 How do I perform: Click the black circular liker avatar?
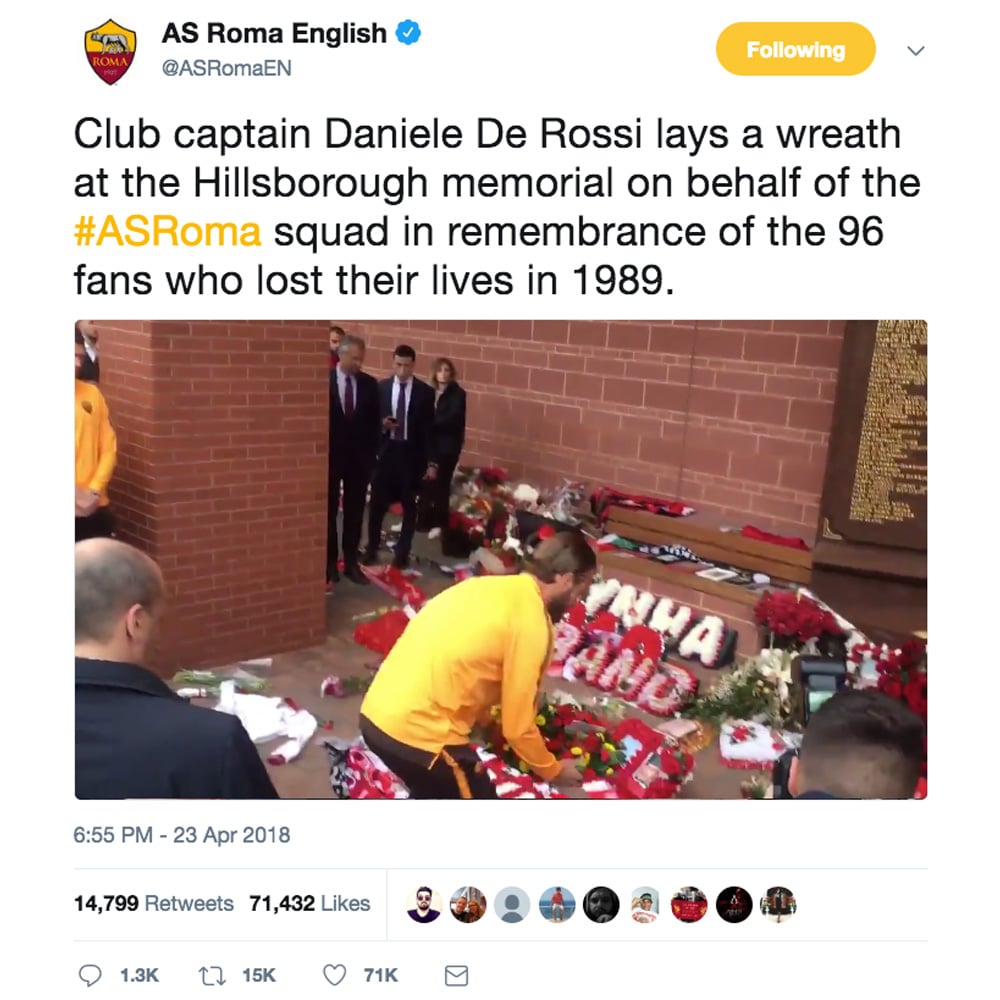tap(734, 904)
